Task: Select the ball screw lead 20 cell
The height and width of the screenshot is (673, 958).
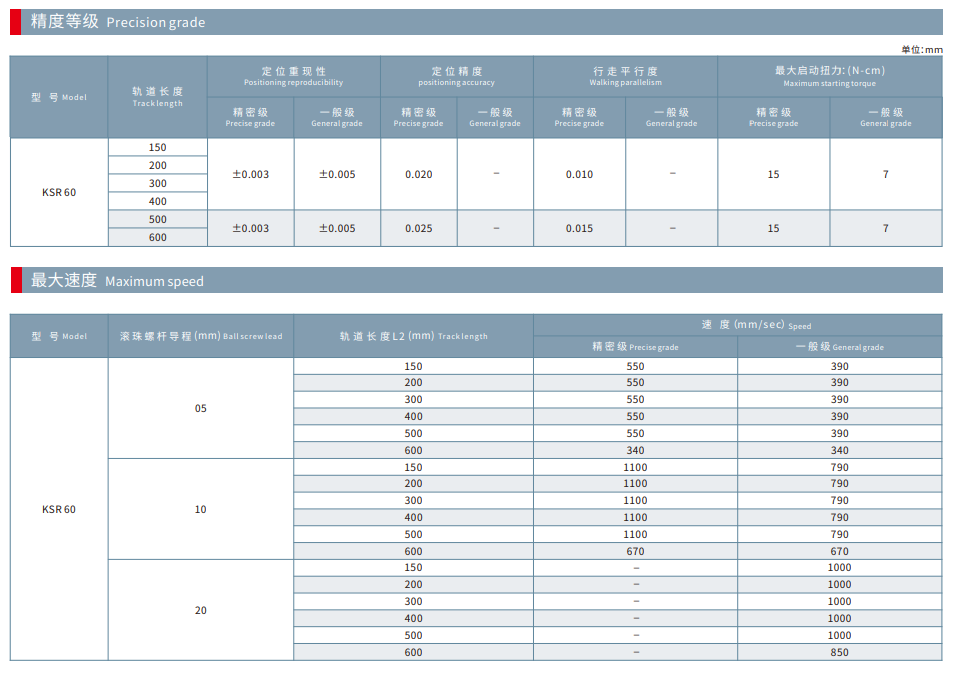Action: click(200, 610)
